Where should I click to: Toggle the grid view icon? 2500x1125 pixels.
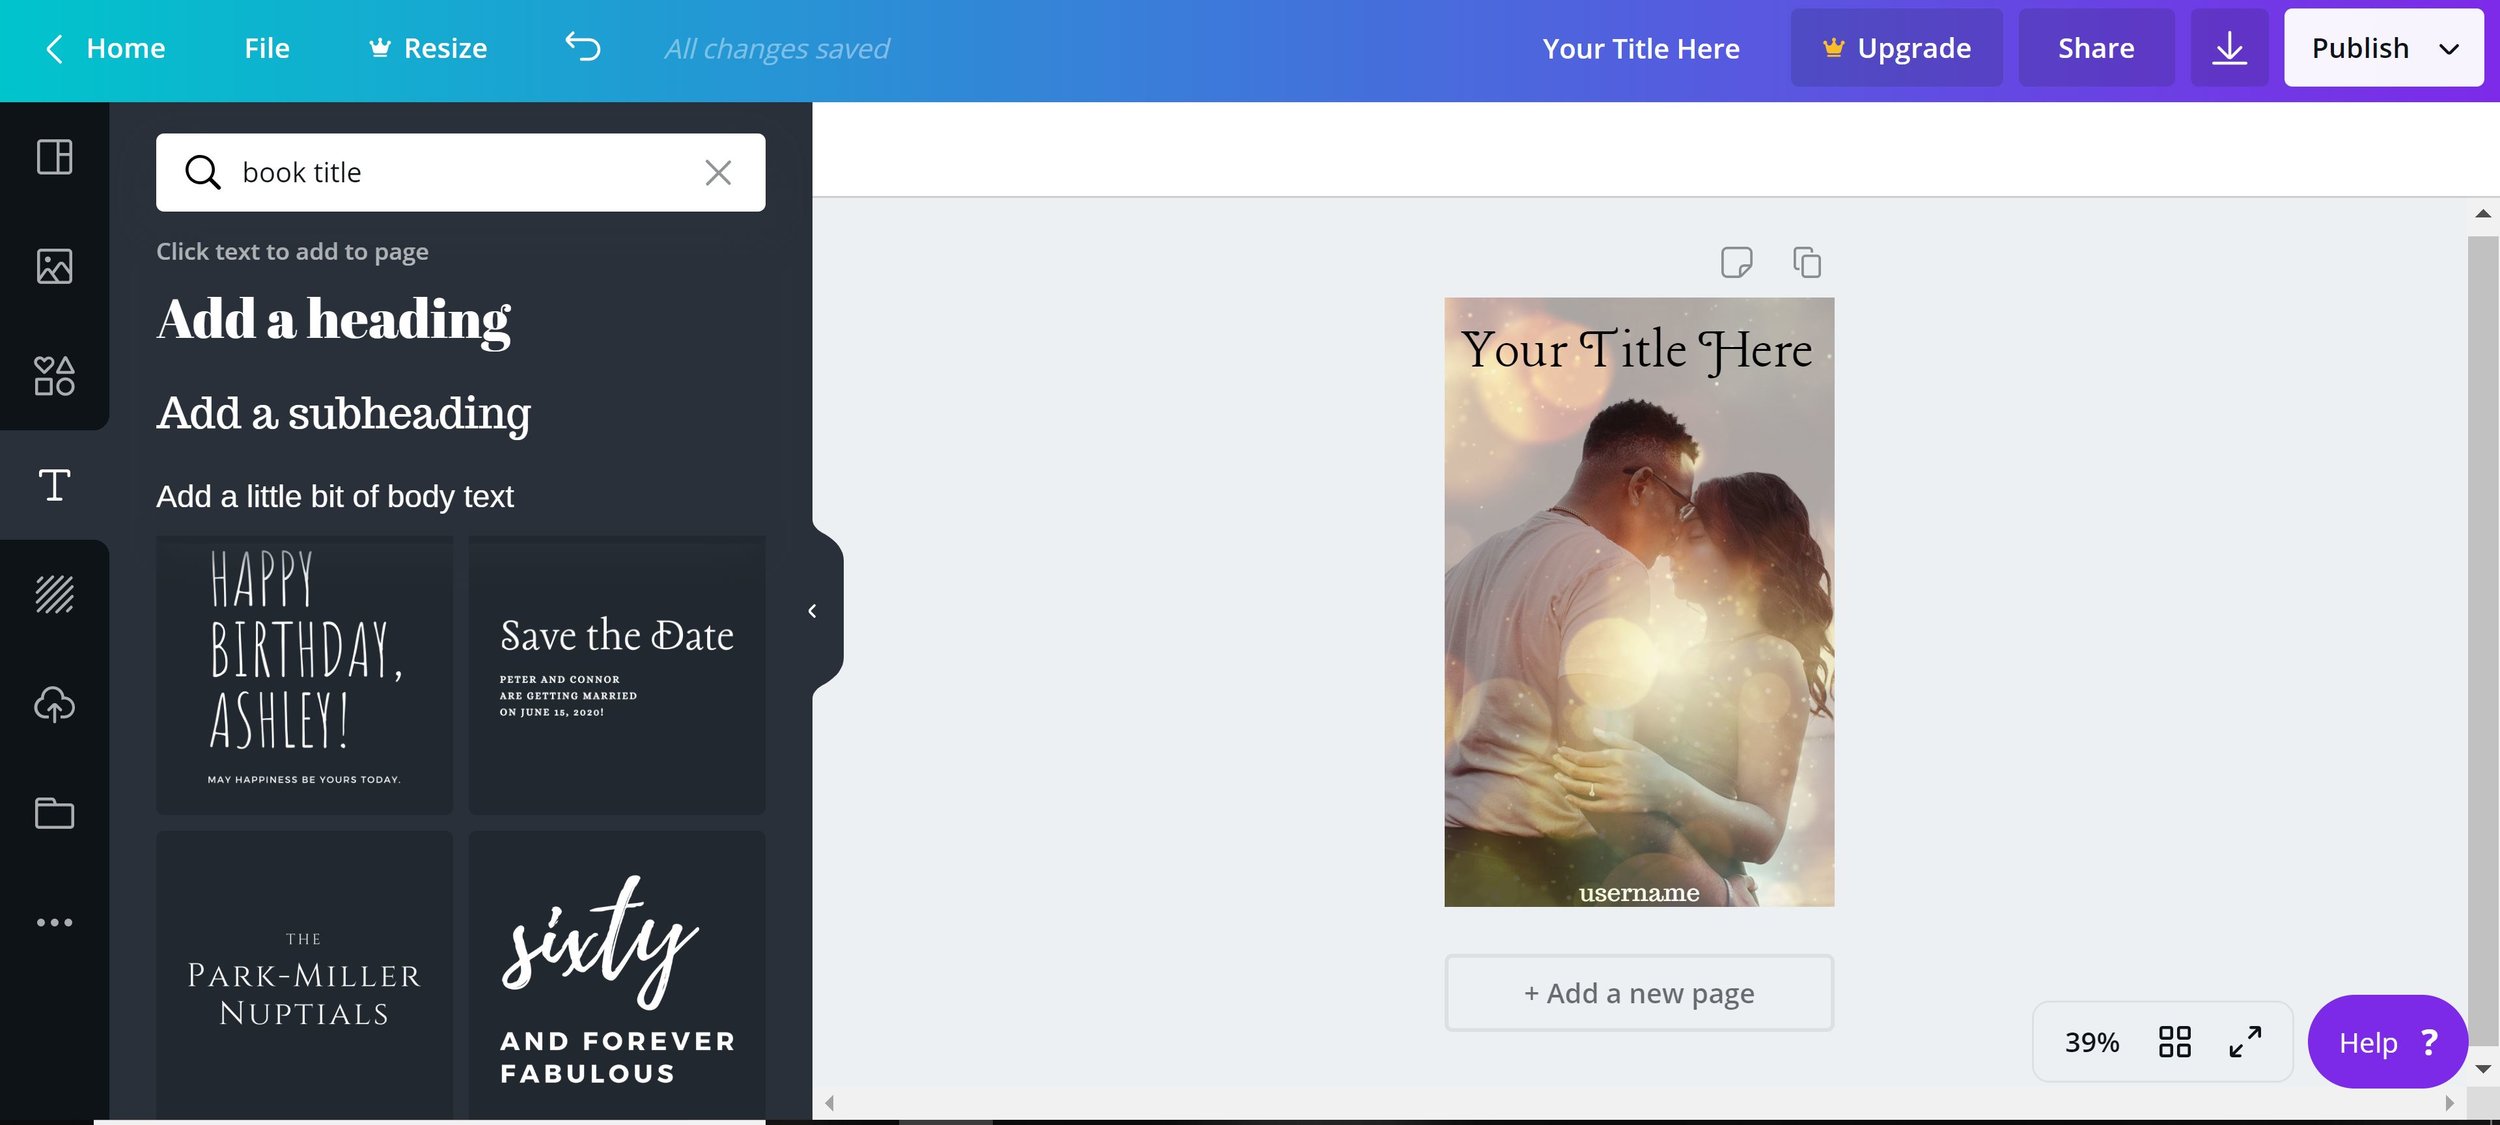click(2174, 1042)
